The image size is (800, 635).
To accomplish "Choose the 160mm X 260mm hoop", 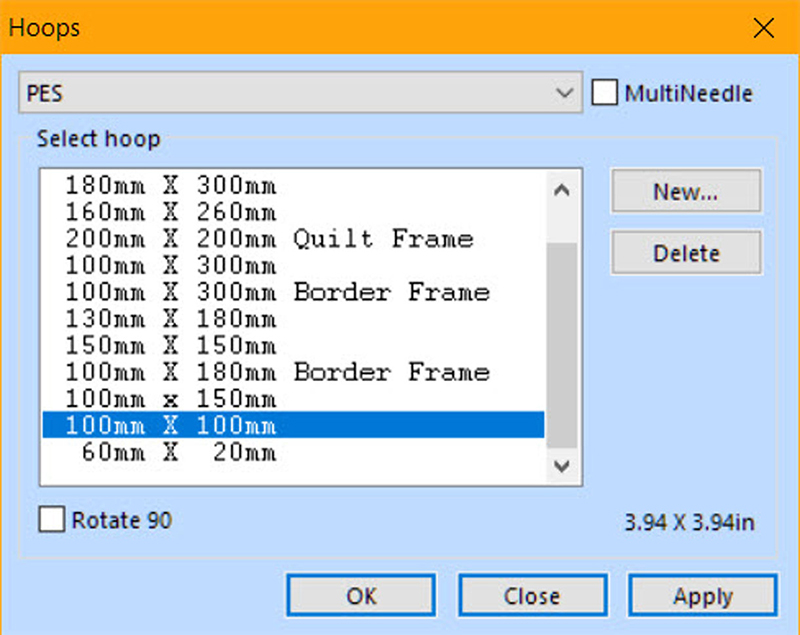I will pyautogui.click(x=170, y=212).
